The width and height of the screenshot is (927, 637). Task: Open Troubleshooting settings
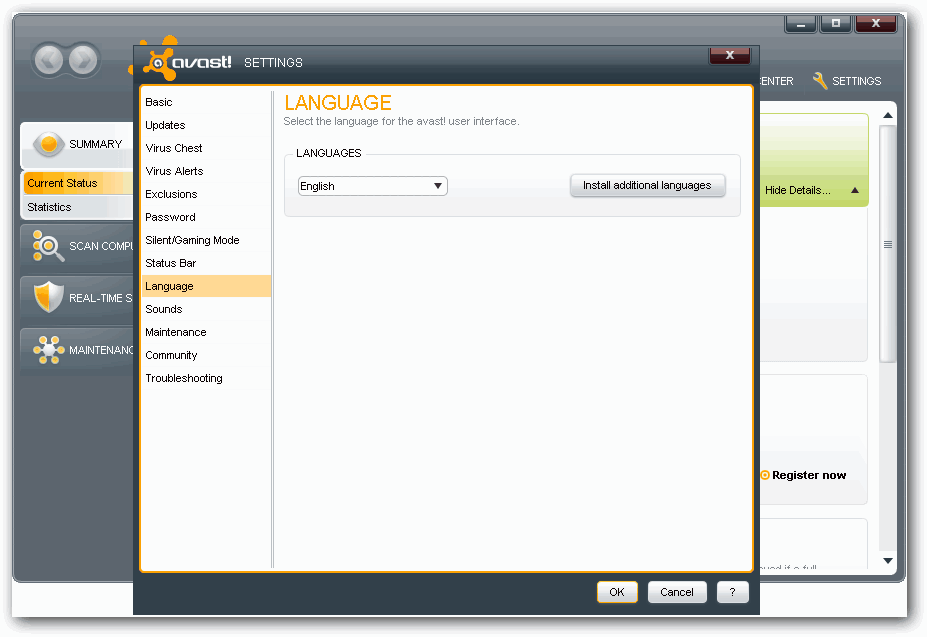coord(205,379)
